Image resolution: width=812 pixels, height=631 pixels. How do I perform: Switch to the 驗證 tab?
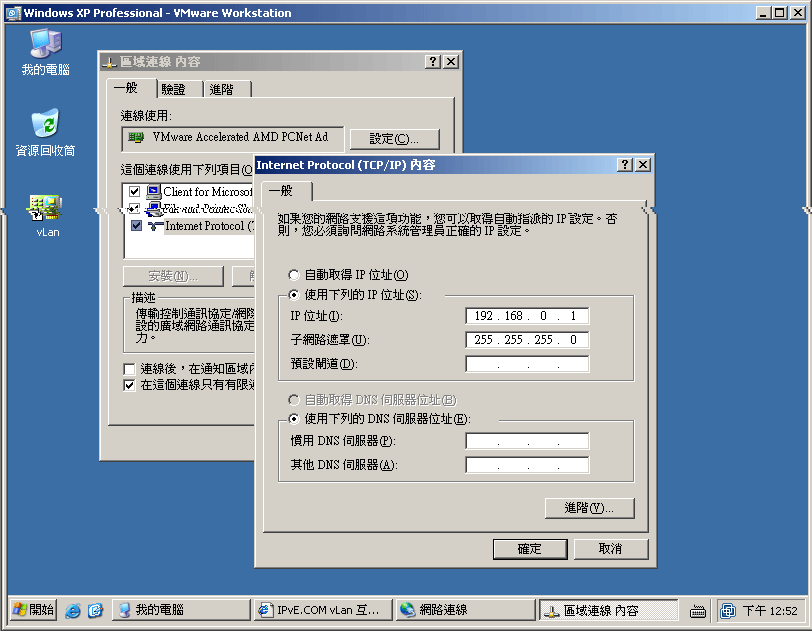click(177, 88)
